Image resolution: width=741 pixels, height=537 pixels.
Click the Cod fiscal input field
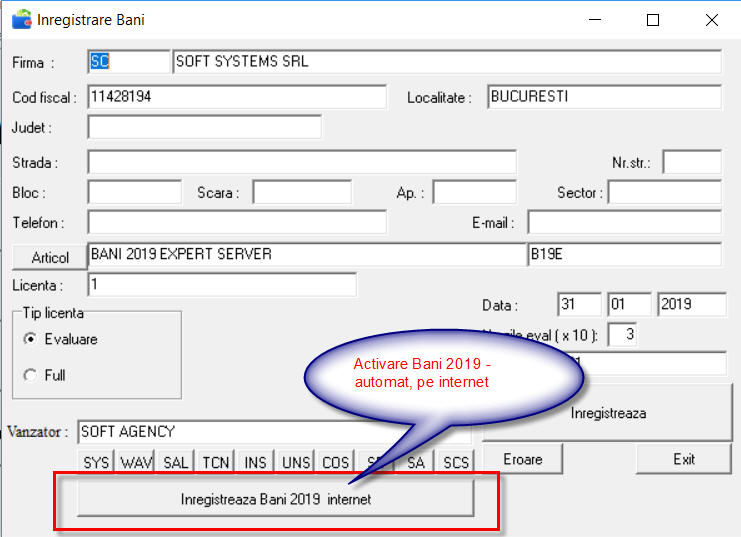237,97
